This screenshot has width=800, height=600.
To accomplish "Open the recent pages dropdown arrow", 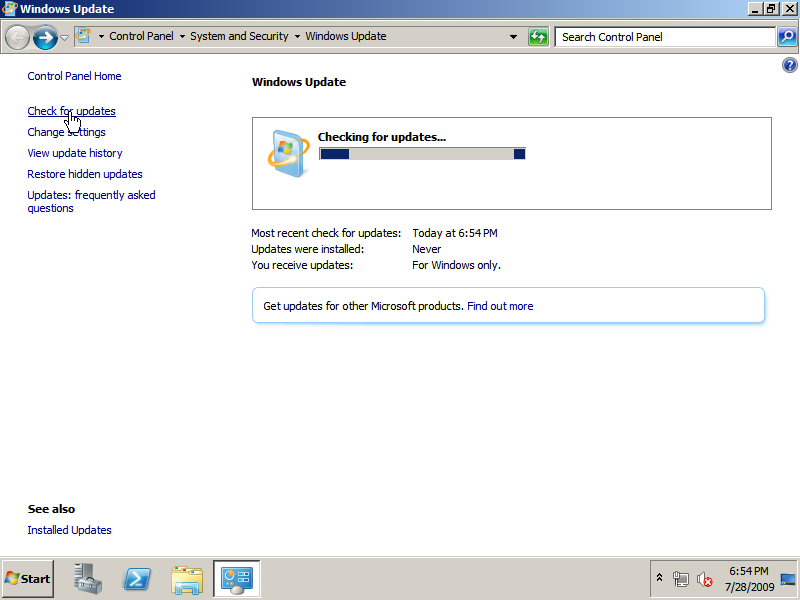I will [64, 37].
